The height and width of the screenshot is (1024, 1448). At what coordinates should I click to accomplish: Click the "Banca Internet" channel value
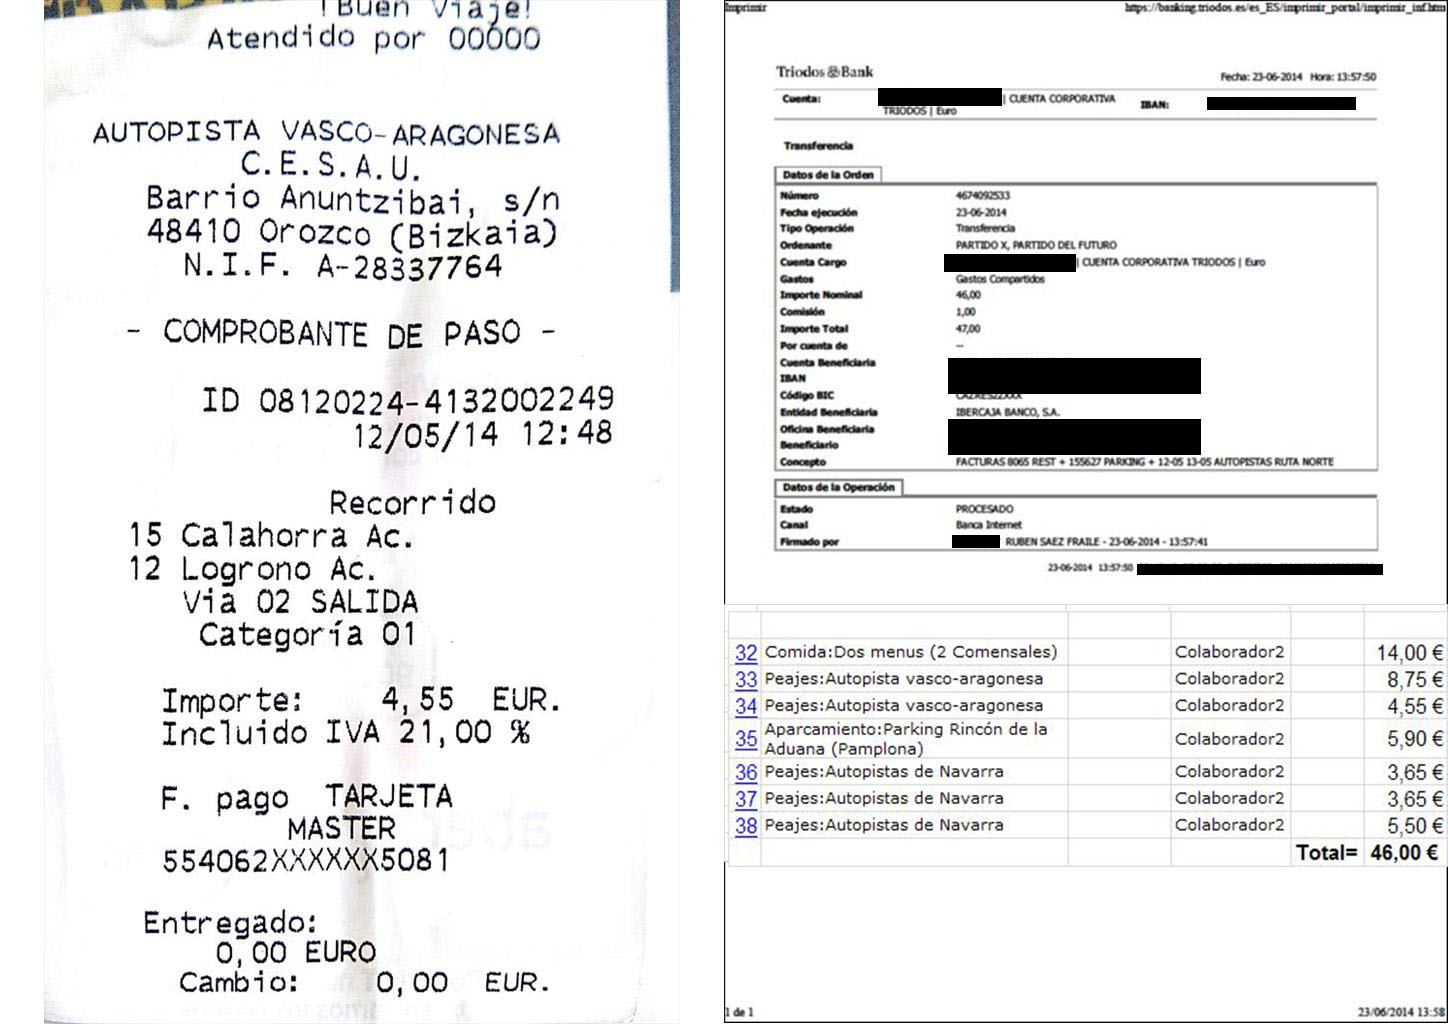click(988, 525)
